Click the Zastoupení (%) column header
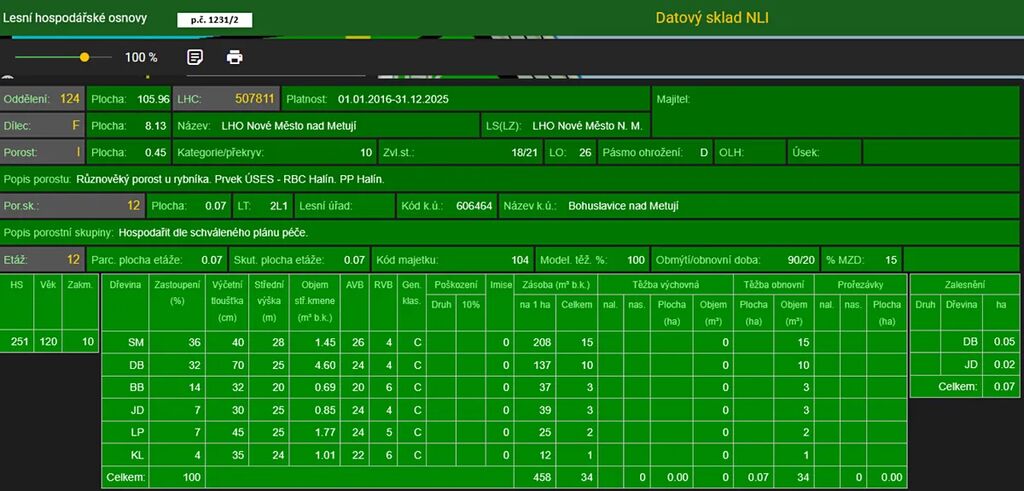 (178, 292)
